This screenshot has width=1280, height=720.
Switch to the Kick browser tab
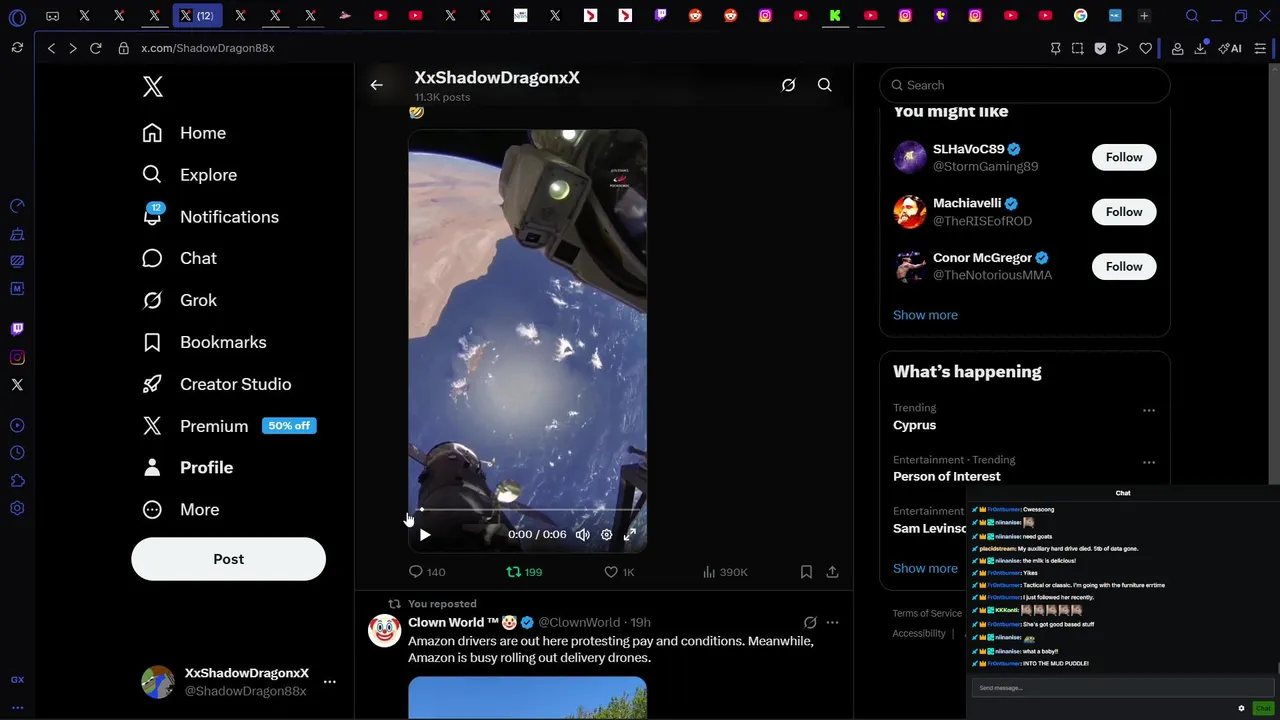835,16
